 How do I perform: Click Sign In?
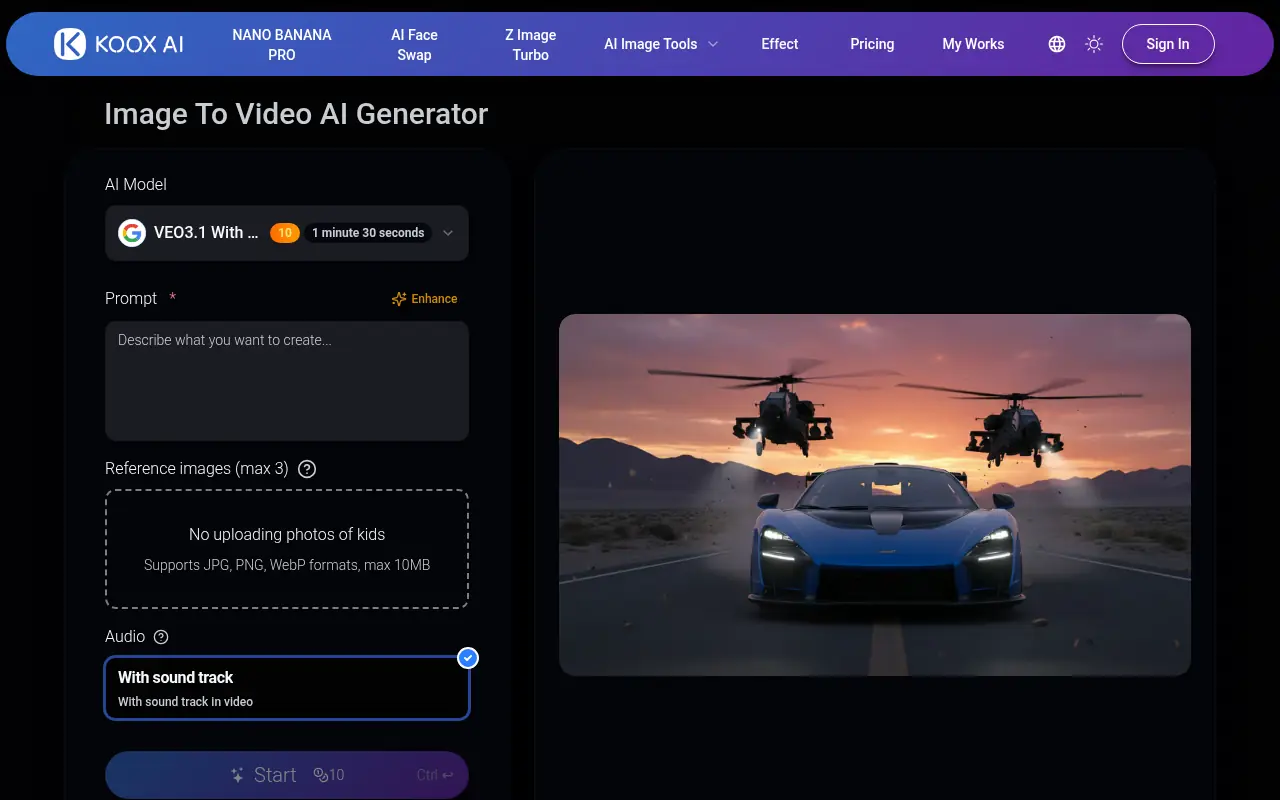pyautogui.click(x=1167, y=44)
